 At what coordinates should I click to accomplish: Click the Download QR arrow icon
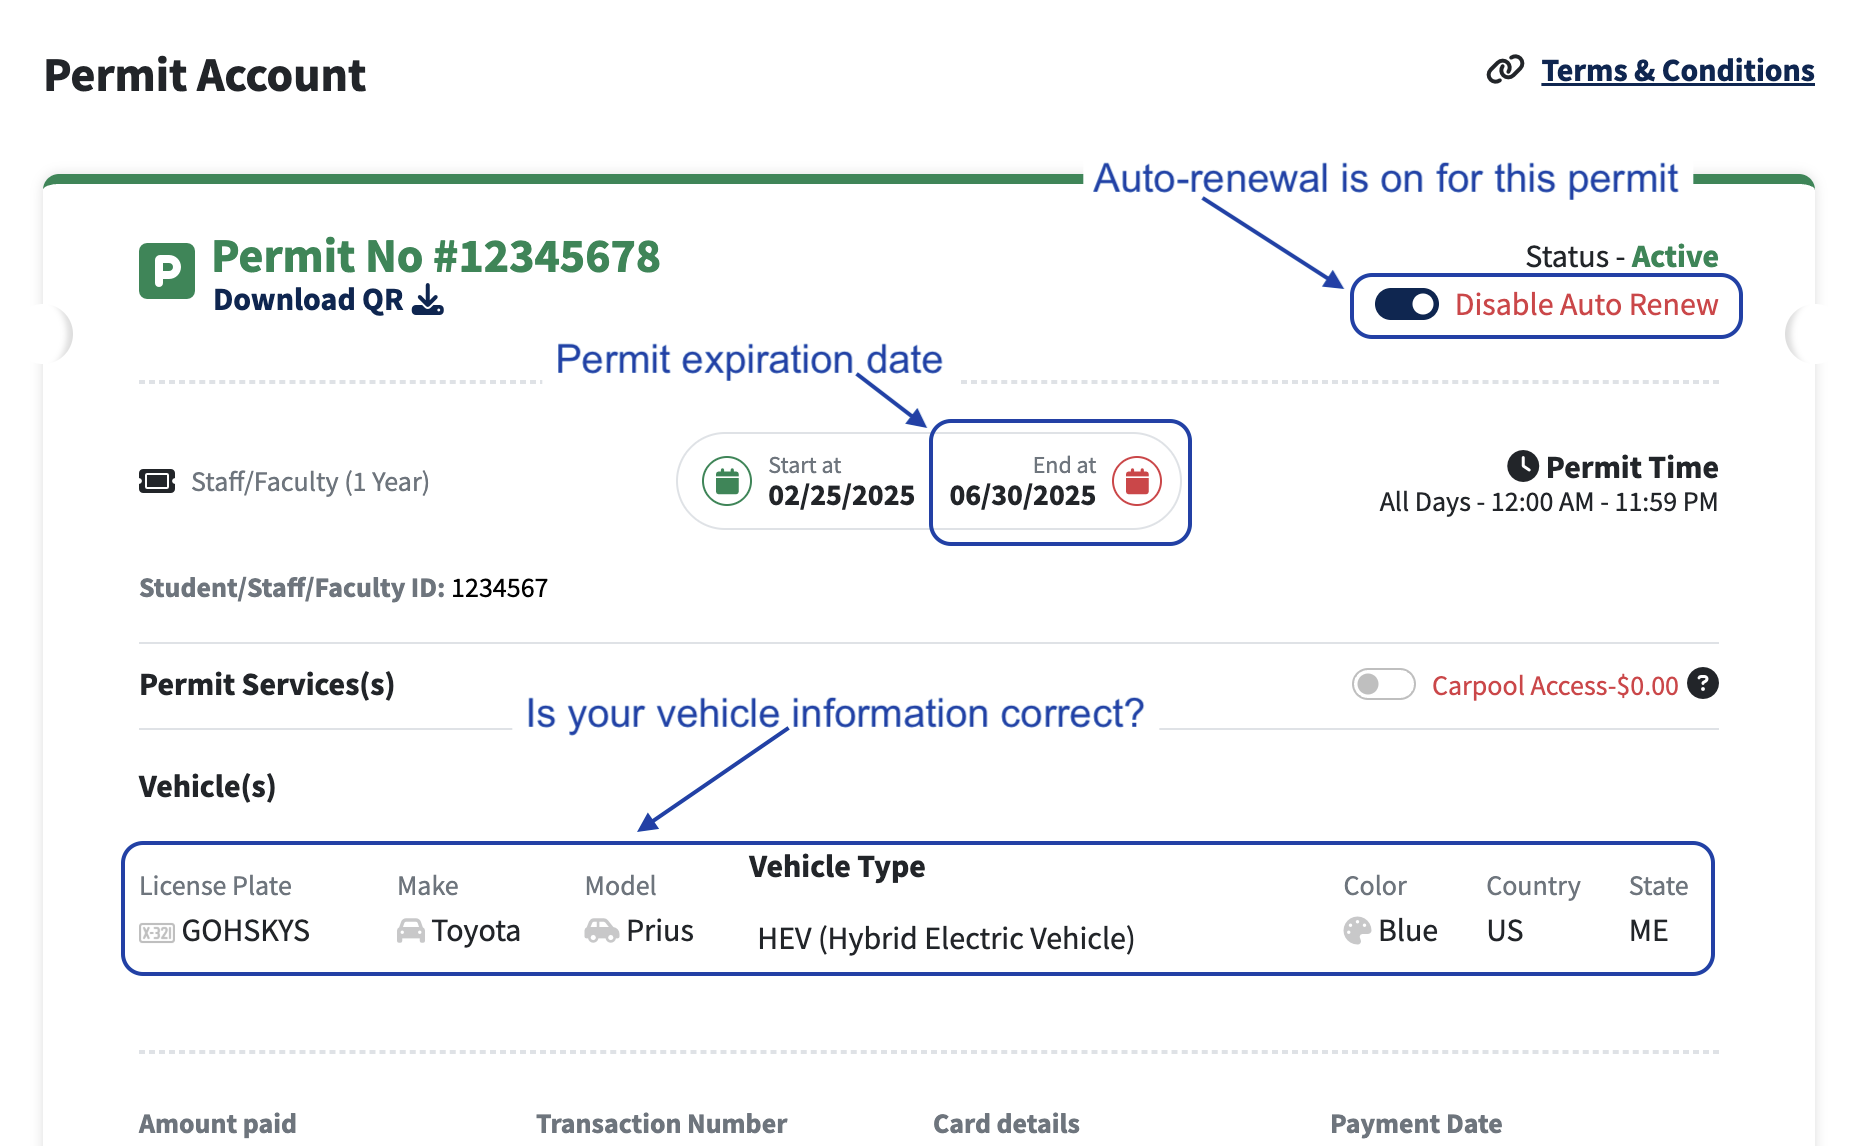click(x=428, y=299)
